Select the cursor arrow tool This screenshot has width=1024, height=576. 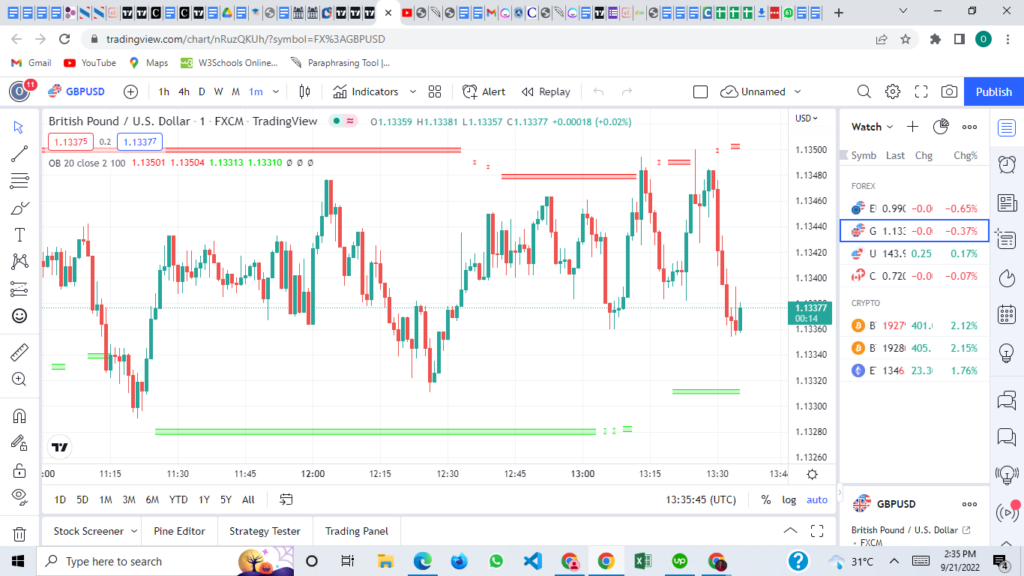coord(19,127)
